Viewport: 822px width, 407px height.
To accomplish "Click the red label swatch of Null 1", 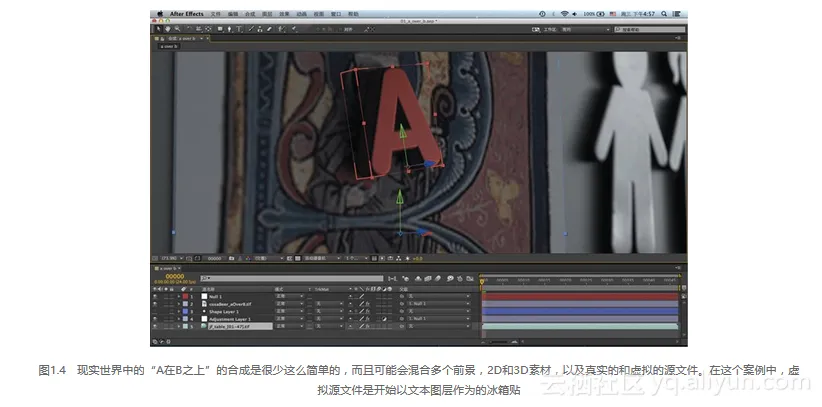I will tap(185, 296).
